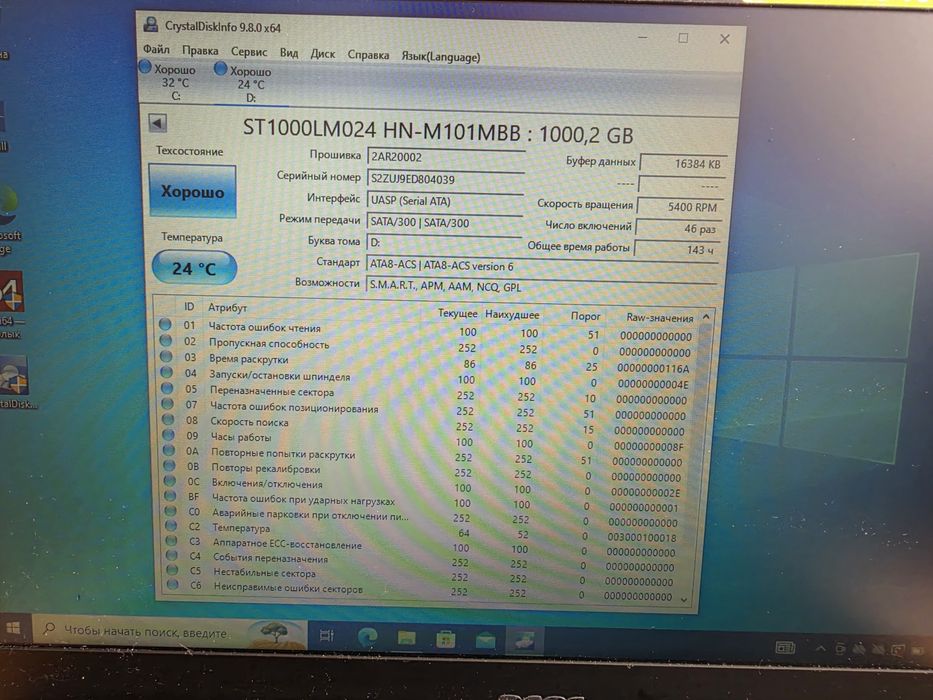Viewport: 933px width, 700px height.
Task: Open the Язык(Language) menu
Action: pos(440,57)
